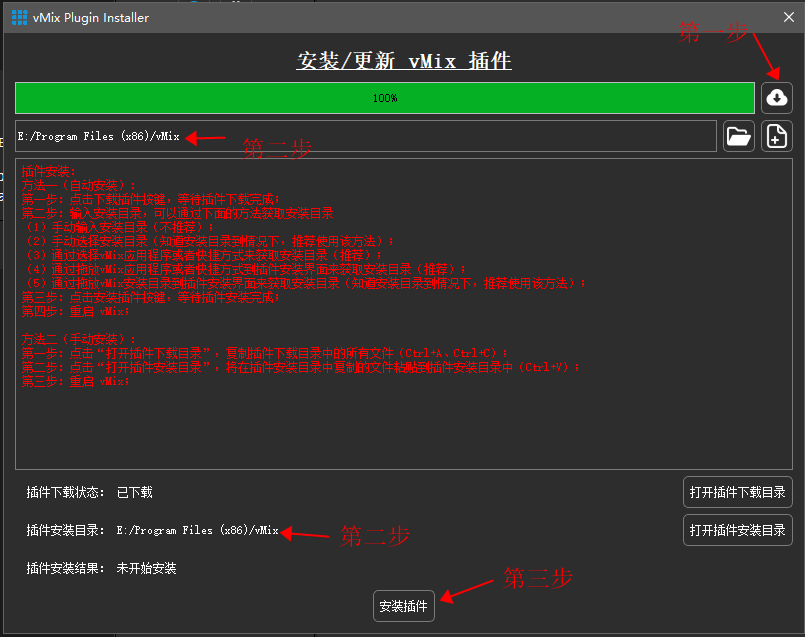Viewport: 805px width, 637px height.
Task: Click 打开插件下载目录 button
Action: 738,492
